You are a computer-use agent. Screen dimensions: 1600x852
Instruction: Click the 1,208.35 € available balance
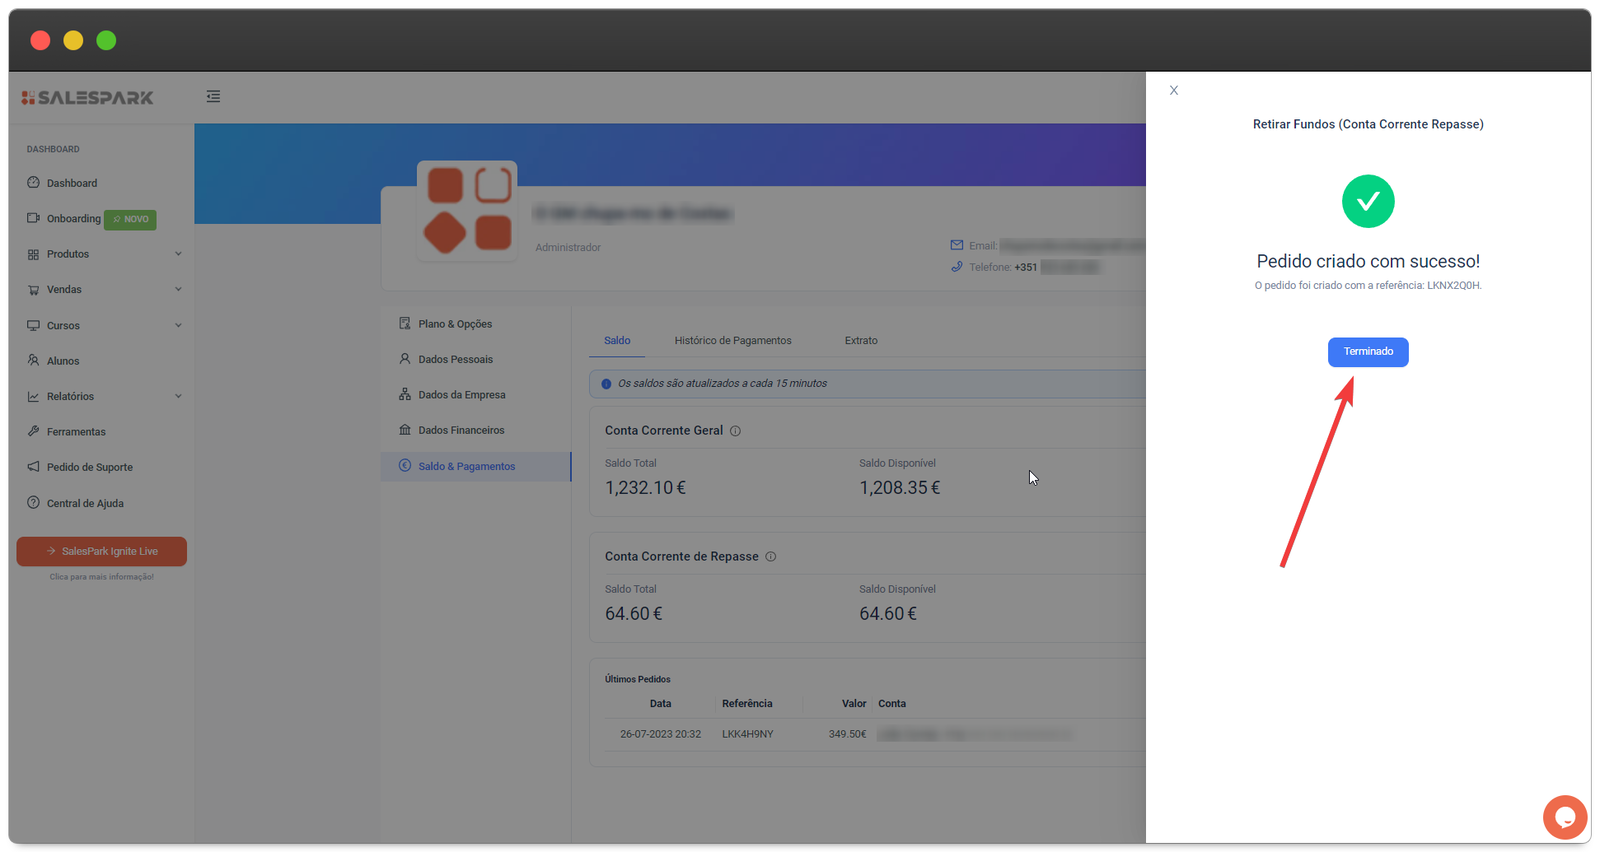(x=900, y=488)
